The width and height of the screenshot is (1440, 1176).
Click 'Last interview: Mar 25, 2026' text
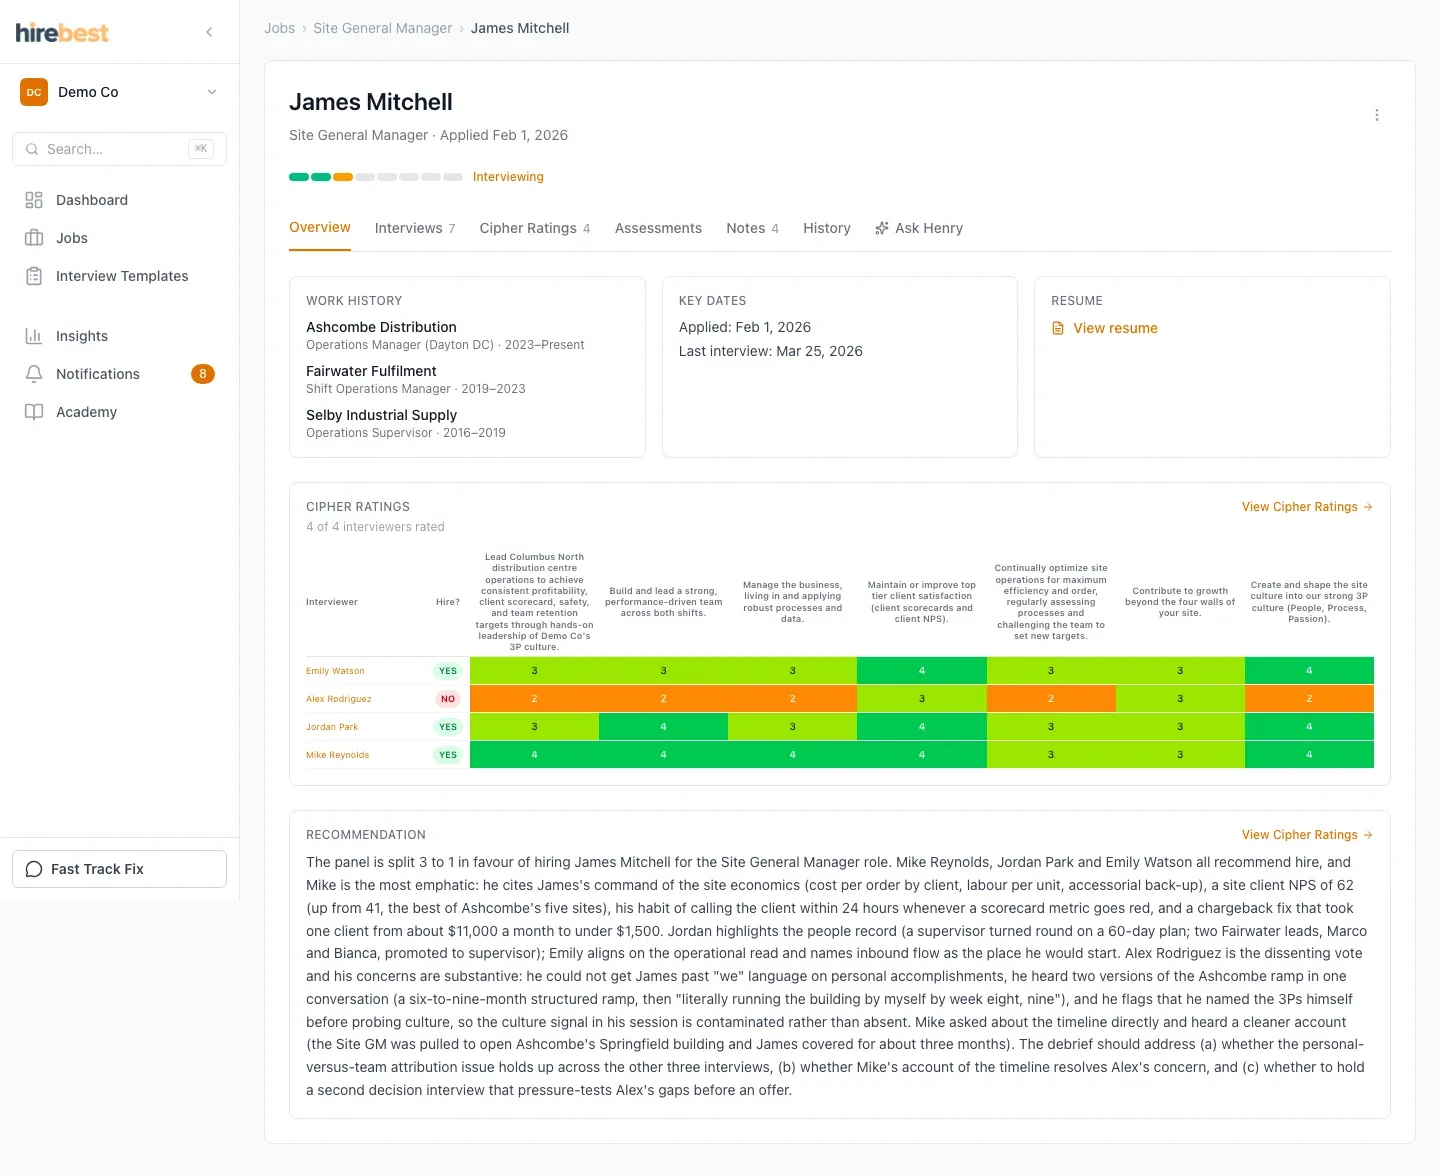click(771, 351)
